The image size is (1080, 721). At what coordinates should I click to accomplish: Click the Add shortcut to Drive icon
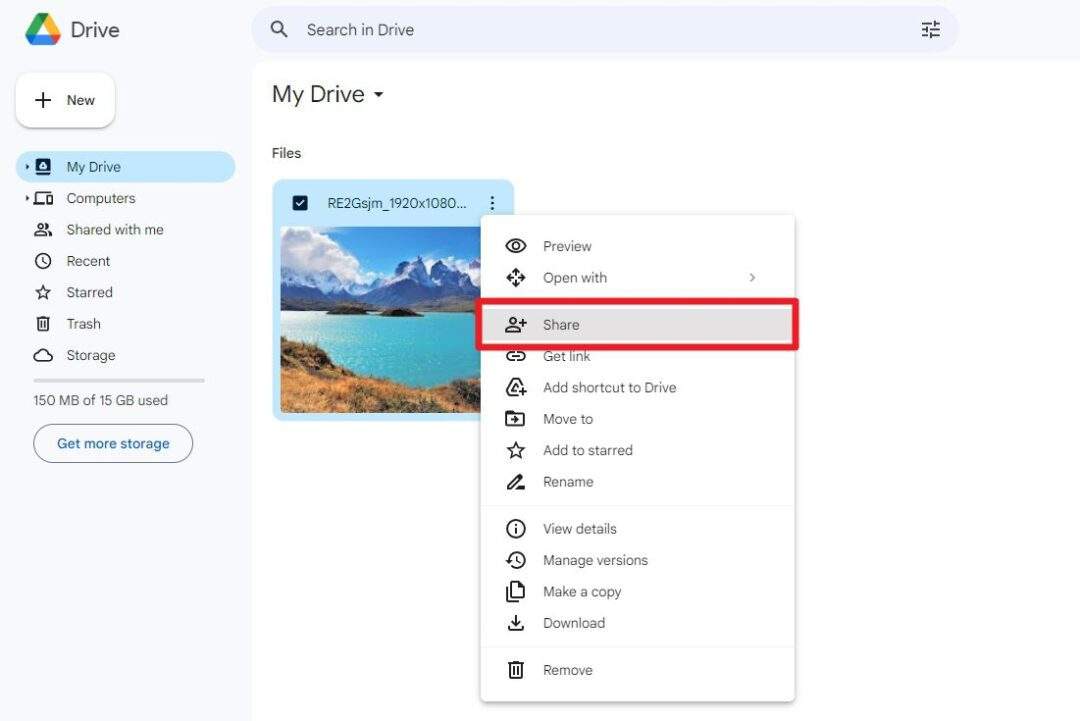point(516,388)
